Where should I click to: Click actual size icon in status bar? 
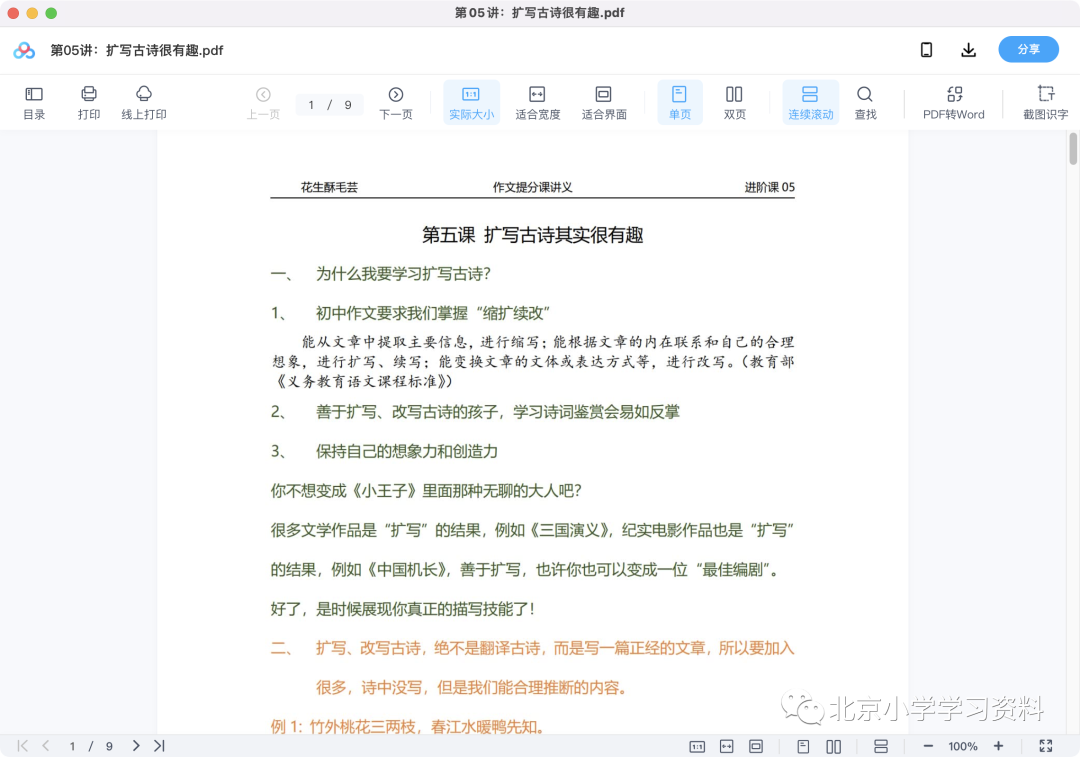697,747
